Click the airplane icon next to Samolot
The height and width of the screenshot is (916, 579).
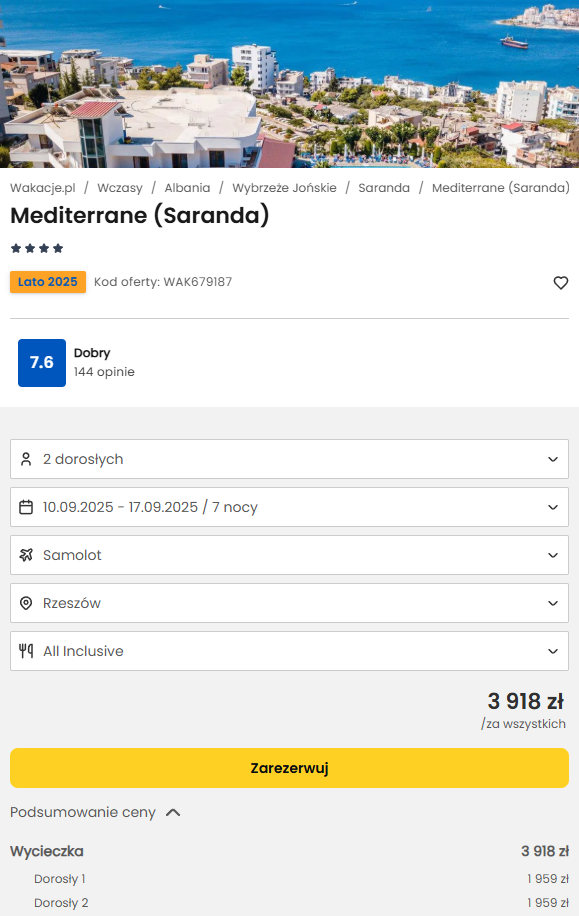26,555
